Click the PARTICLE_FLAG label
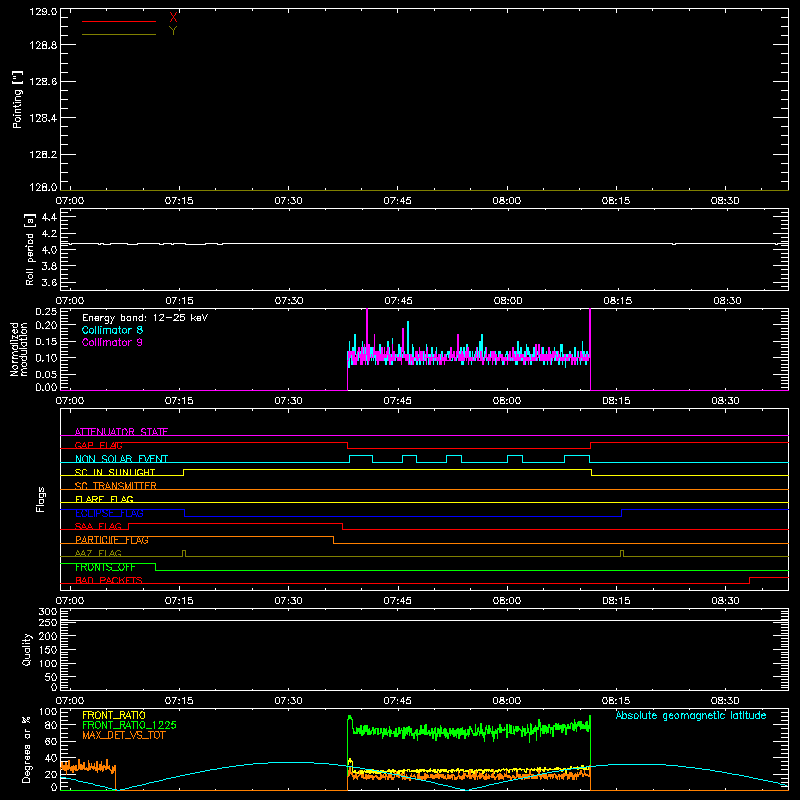Viewport: 800px width, 800px height. [112, 540]
